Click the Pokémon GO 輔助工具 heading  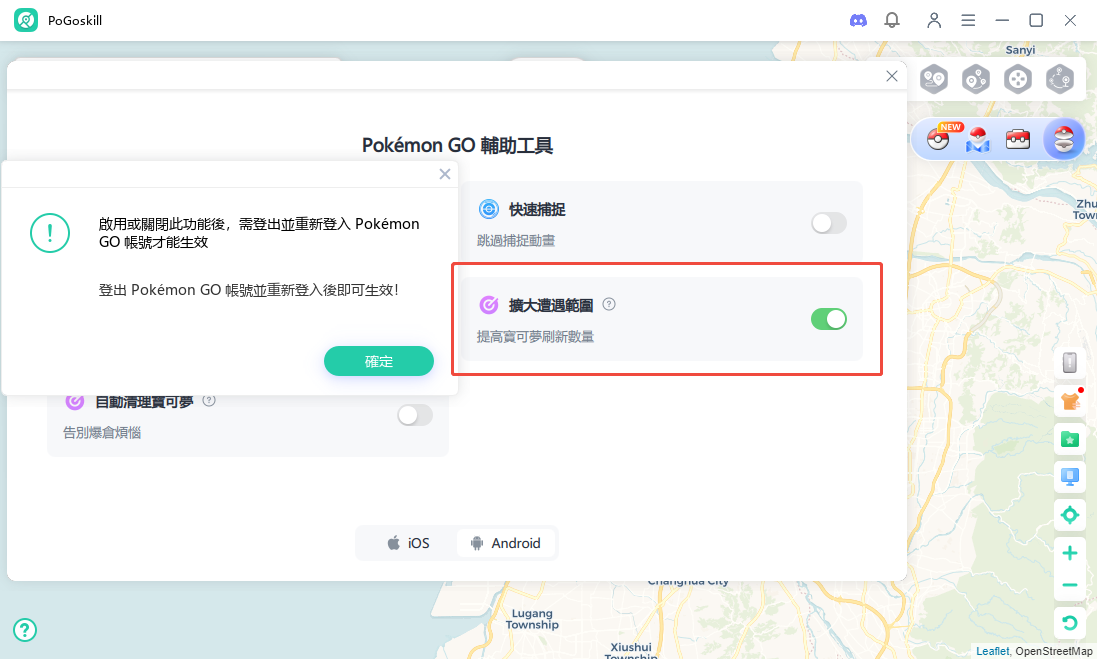click(458, 146)
